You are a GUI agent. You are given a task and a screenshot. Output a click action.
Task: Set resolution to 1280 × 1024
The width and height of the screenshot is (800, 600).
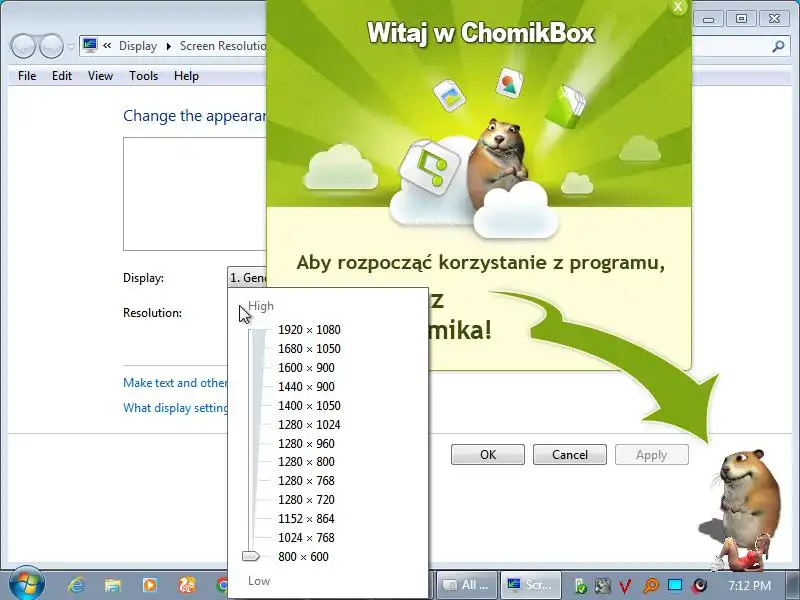point(309,424)
